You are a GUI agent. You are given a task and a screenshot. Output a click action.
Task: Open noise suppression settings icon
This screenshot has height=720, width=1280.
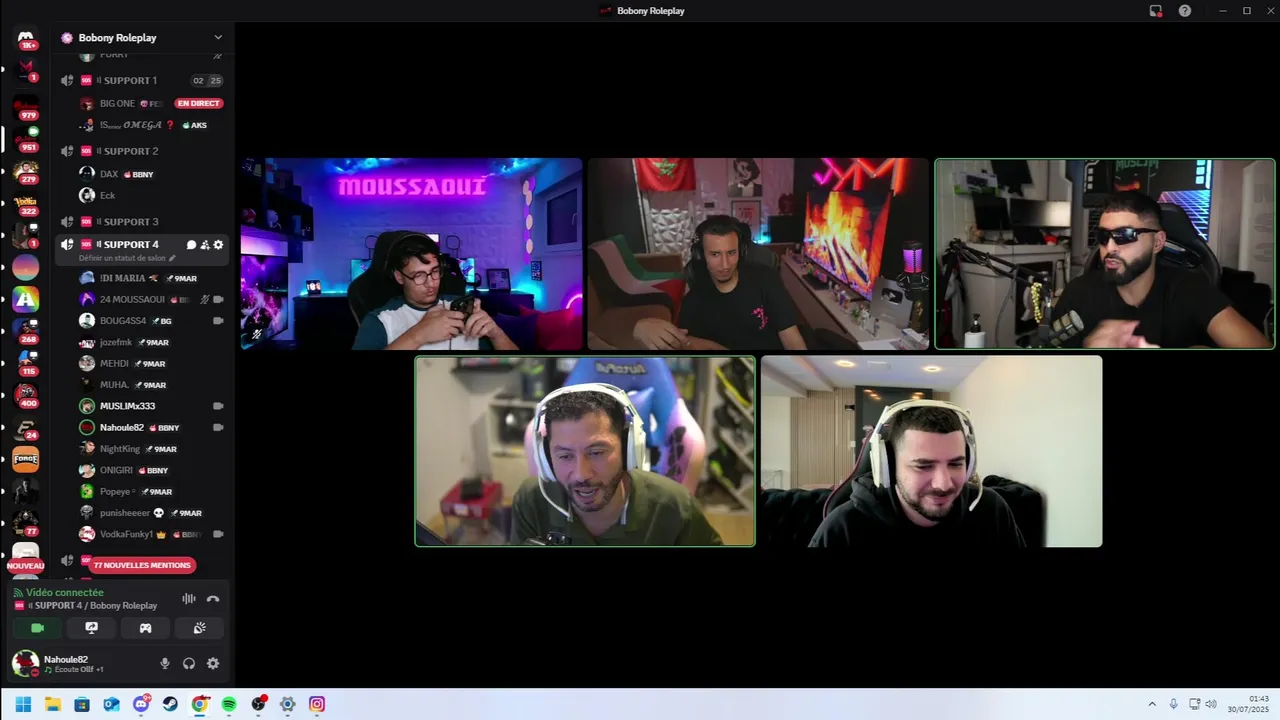[x=188, y=599]
